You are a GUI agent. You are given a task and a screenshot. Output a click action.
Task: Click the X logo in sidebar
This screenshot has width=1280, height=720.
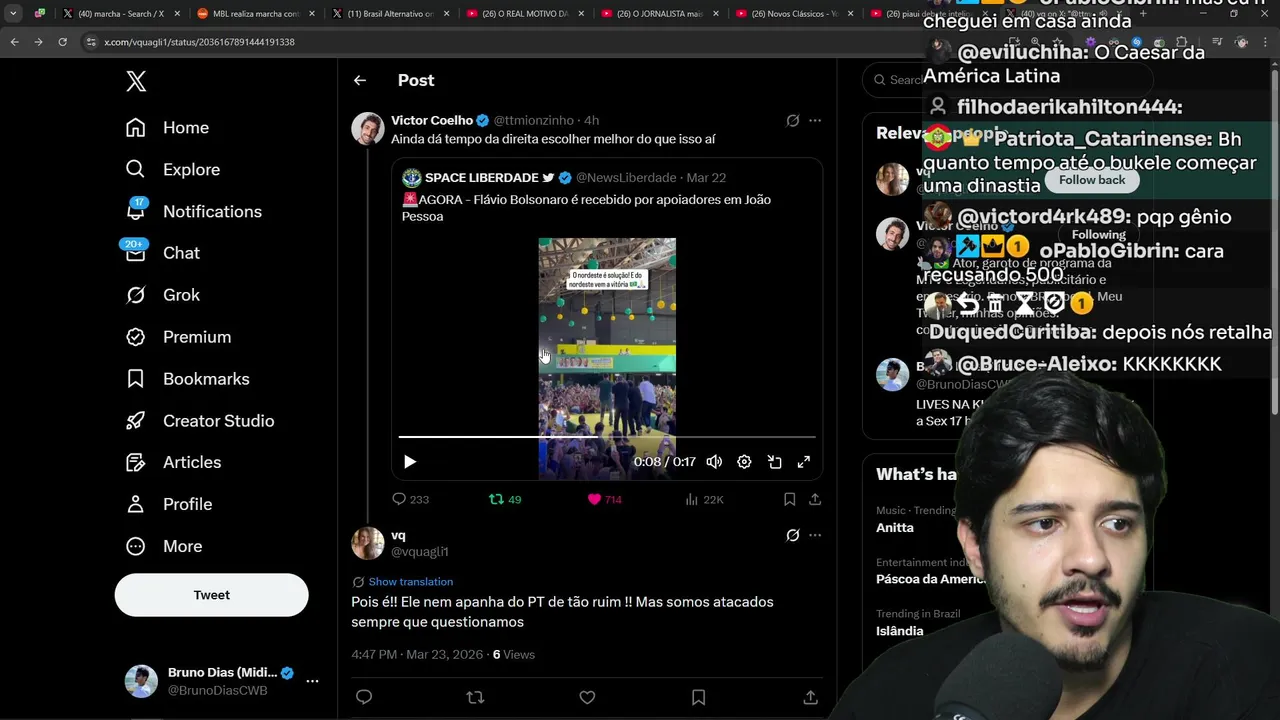(x=136, y=82)
